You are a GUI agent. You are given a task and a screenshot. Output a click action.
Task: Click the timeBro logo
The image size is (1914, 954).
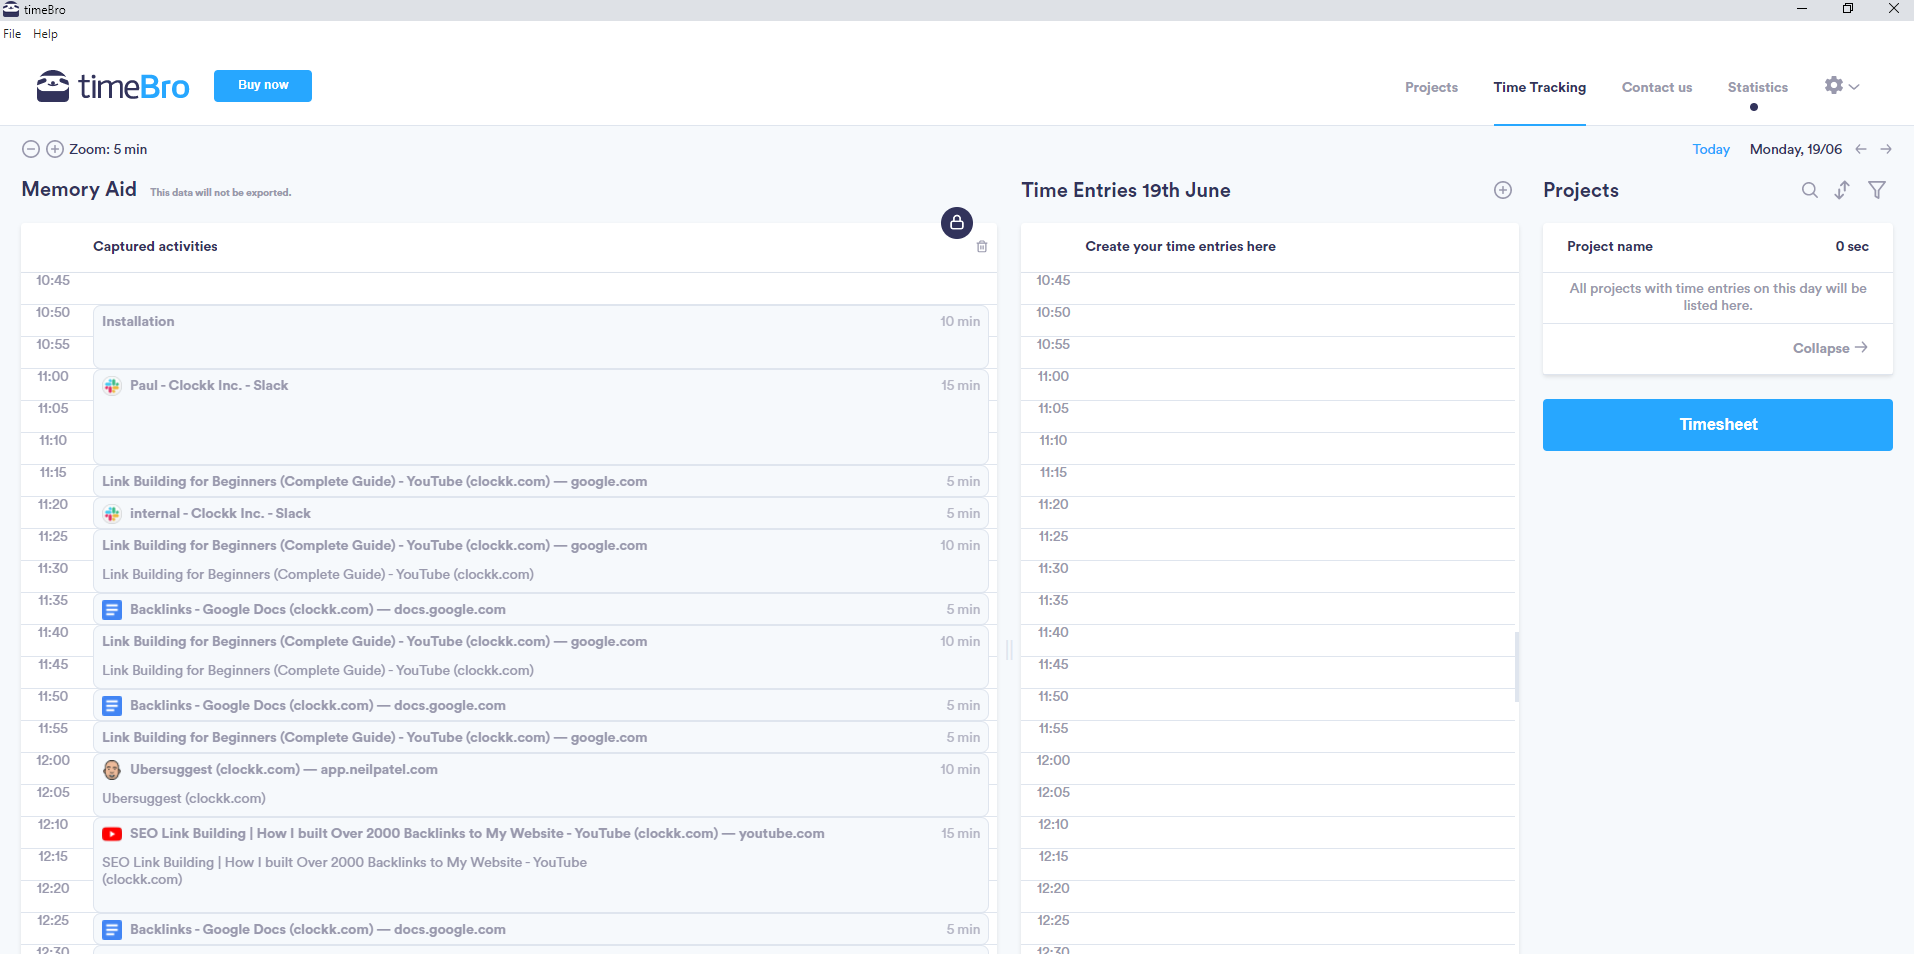[x=112, y=86]
